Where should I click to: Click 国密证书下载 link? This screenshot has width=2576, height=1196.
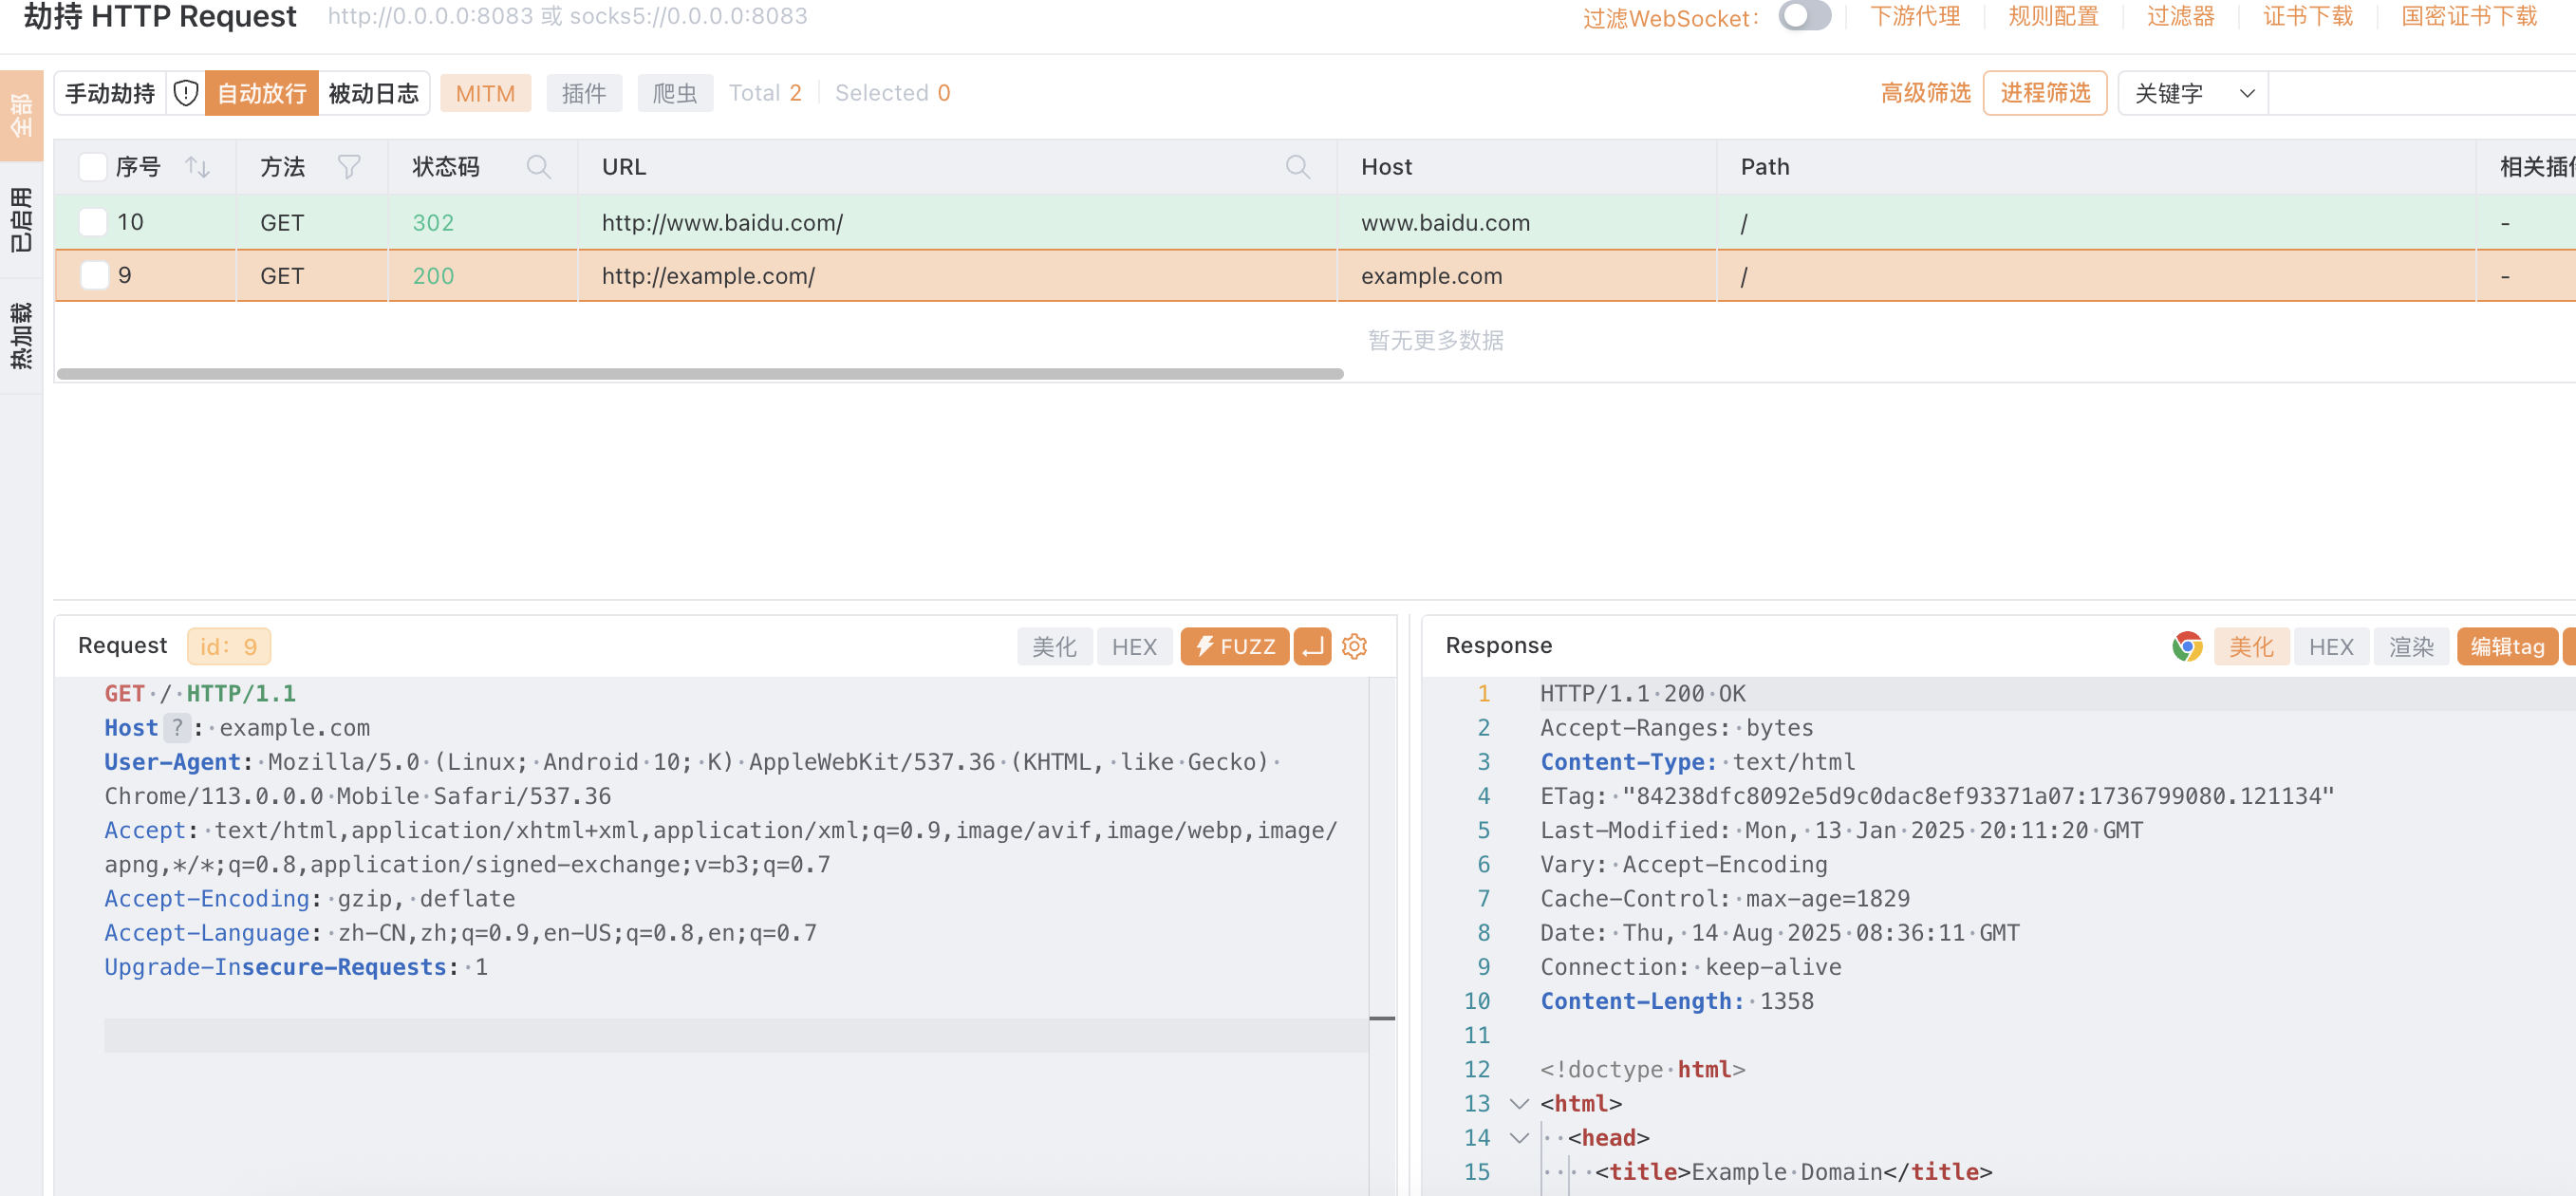click(2469, 17)
